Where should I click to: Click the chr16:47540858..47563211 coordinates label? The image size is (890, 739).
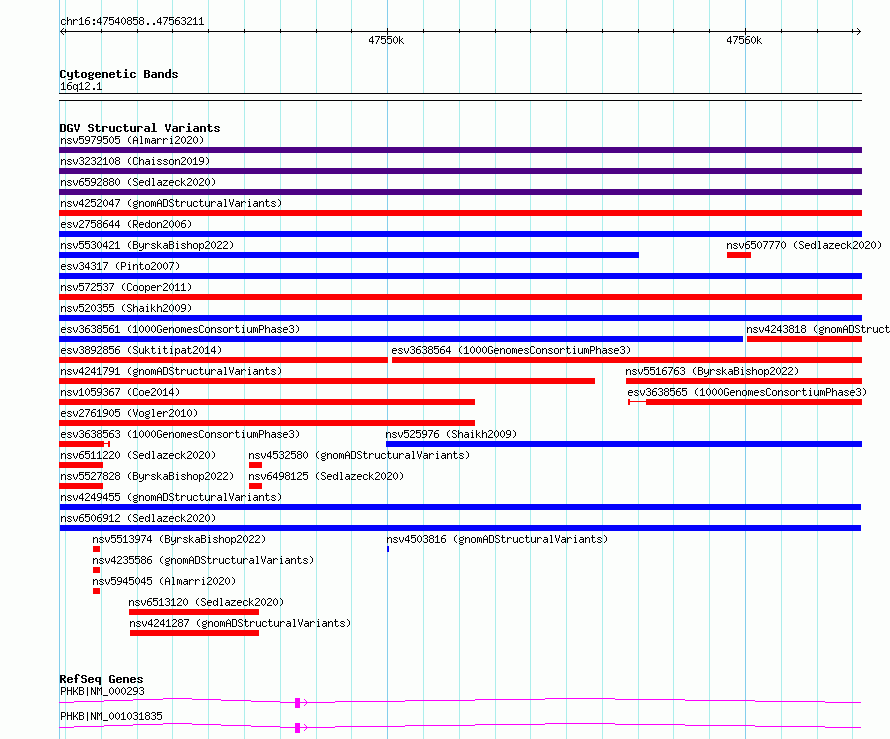(x=132, y=22)
